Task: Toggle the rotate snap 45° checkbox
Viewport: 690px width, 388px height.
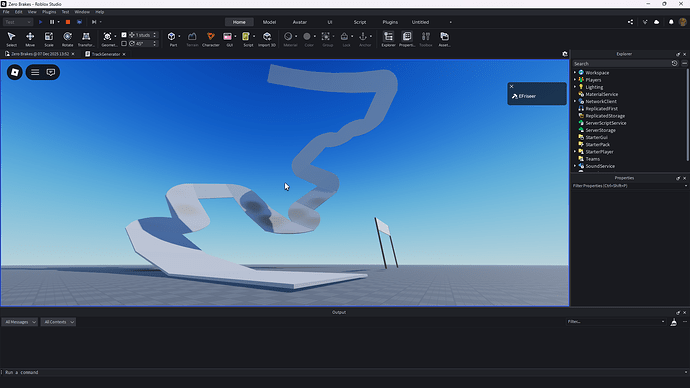Action: pyautogui.click(x=124, y=44)
